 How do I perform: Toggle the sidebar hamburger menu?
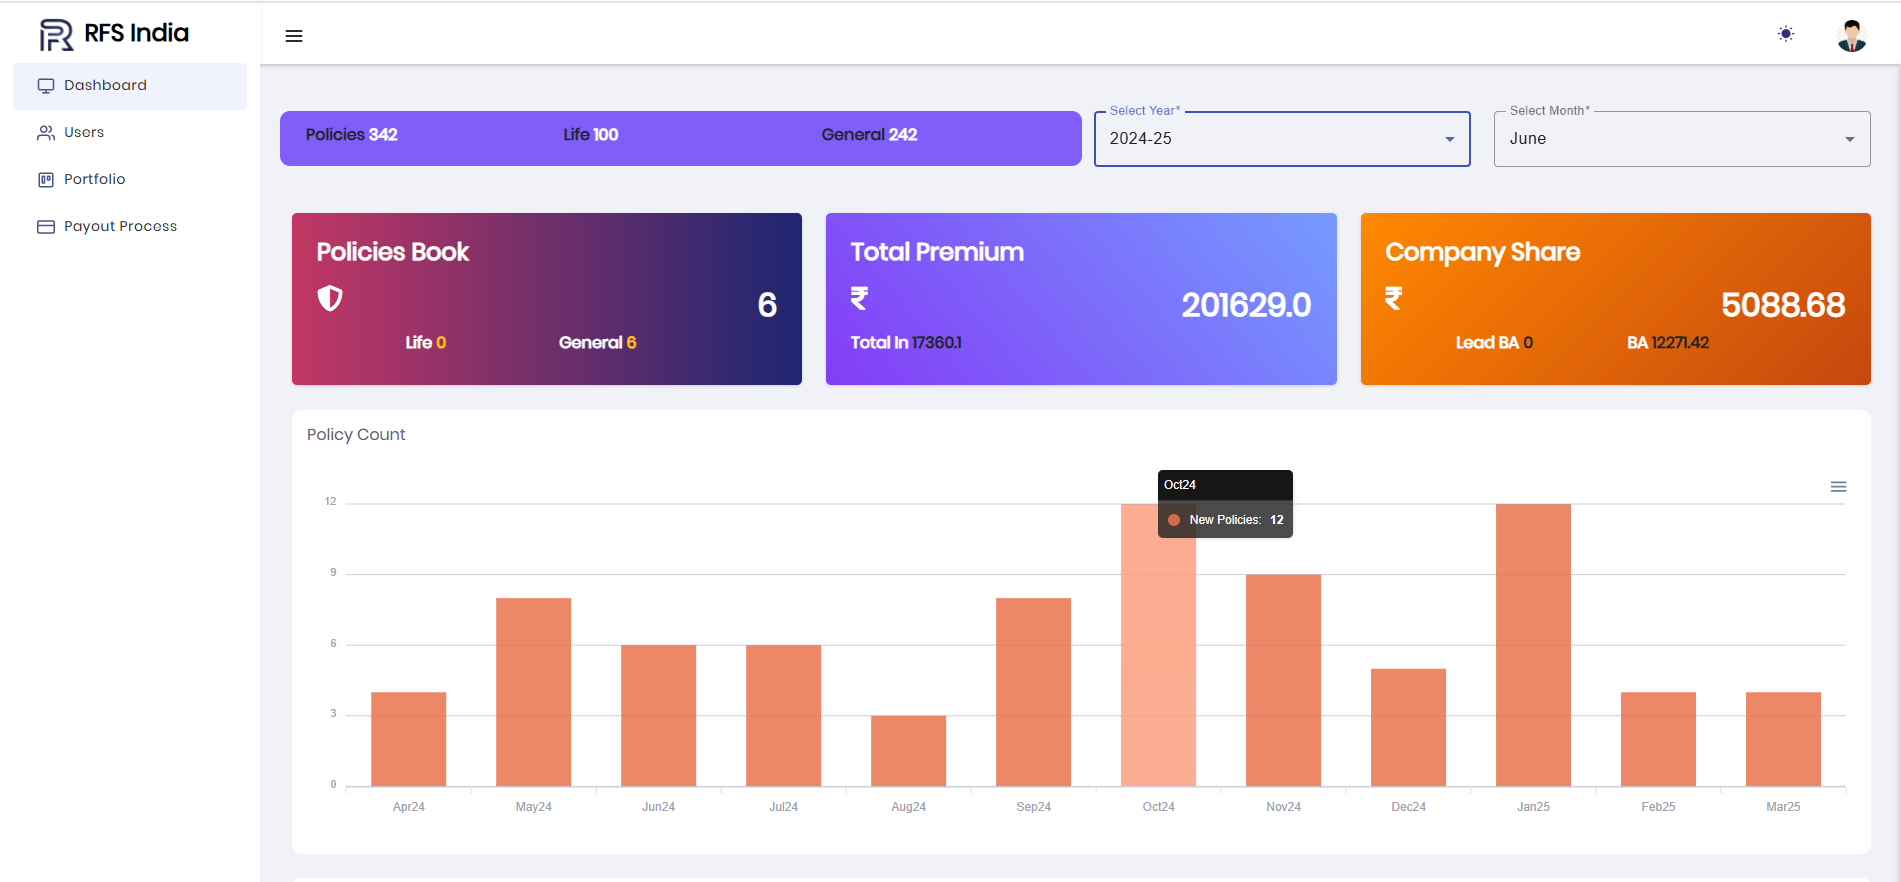coord(294,36)
